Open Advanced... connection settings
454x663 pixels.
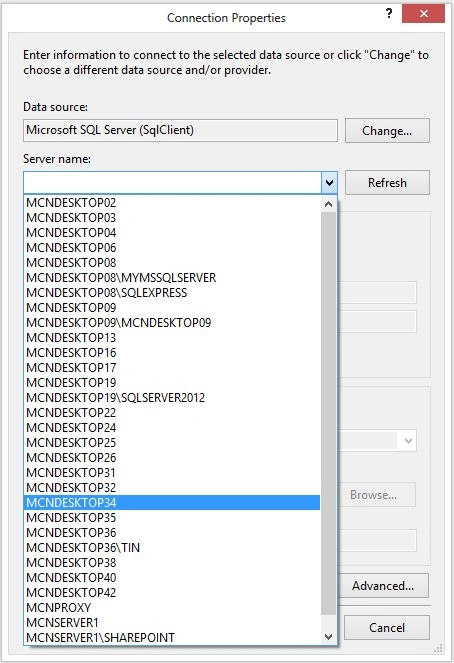click(x=383, y=586)
